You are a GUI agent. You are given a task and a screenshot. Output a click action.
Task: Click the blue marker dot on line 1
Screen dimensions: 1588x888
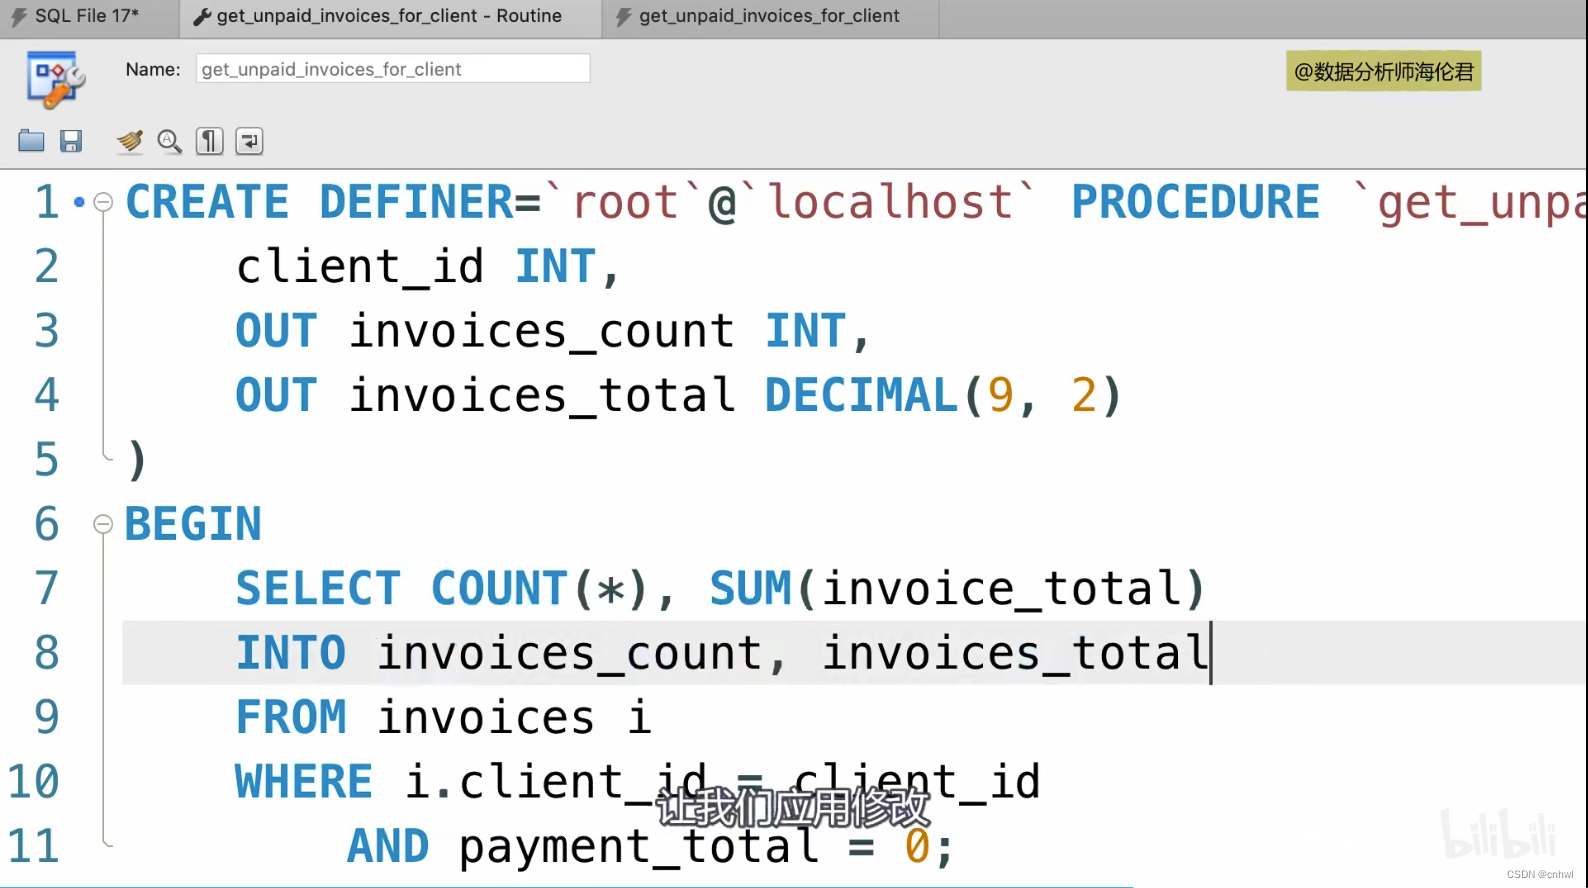click(x=79, y=202)
